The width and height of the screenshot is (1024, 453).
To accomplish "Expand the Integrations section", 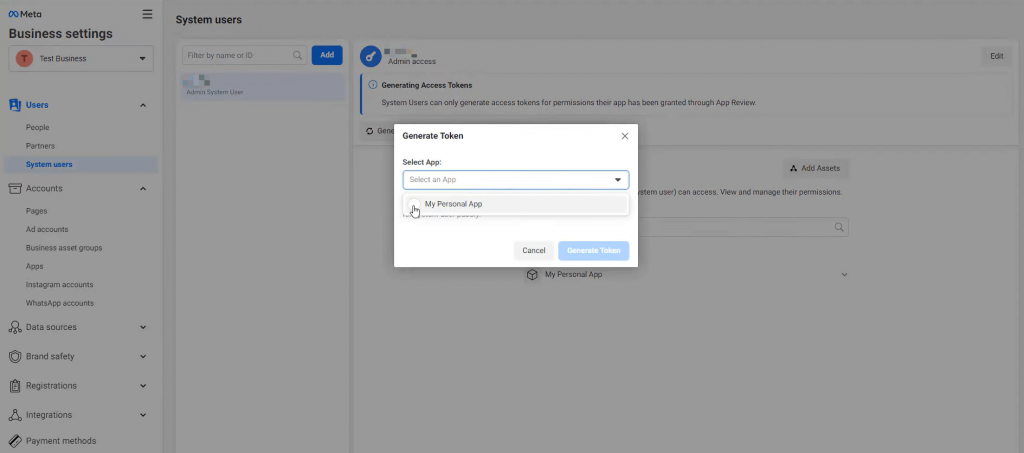I will (x=143, y=415).
